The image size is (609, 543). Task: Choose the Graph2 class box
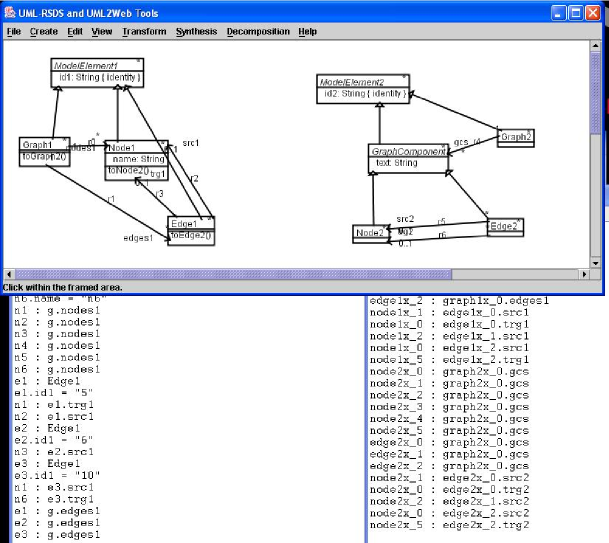pos(516,138)
